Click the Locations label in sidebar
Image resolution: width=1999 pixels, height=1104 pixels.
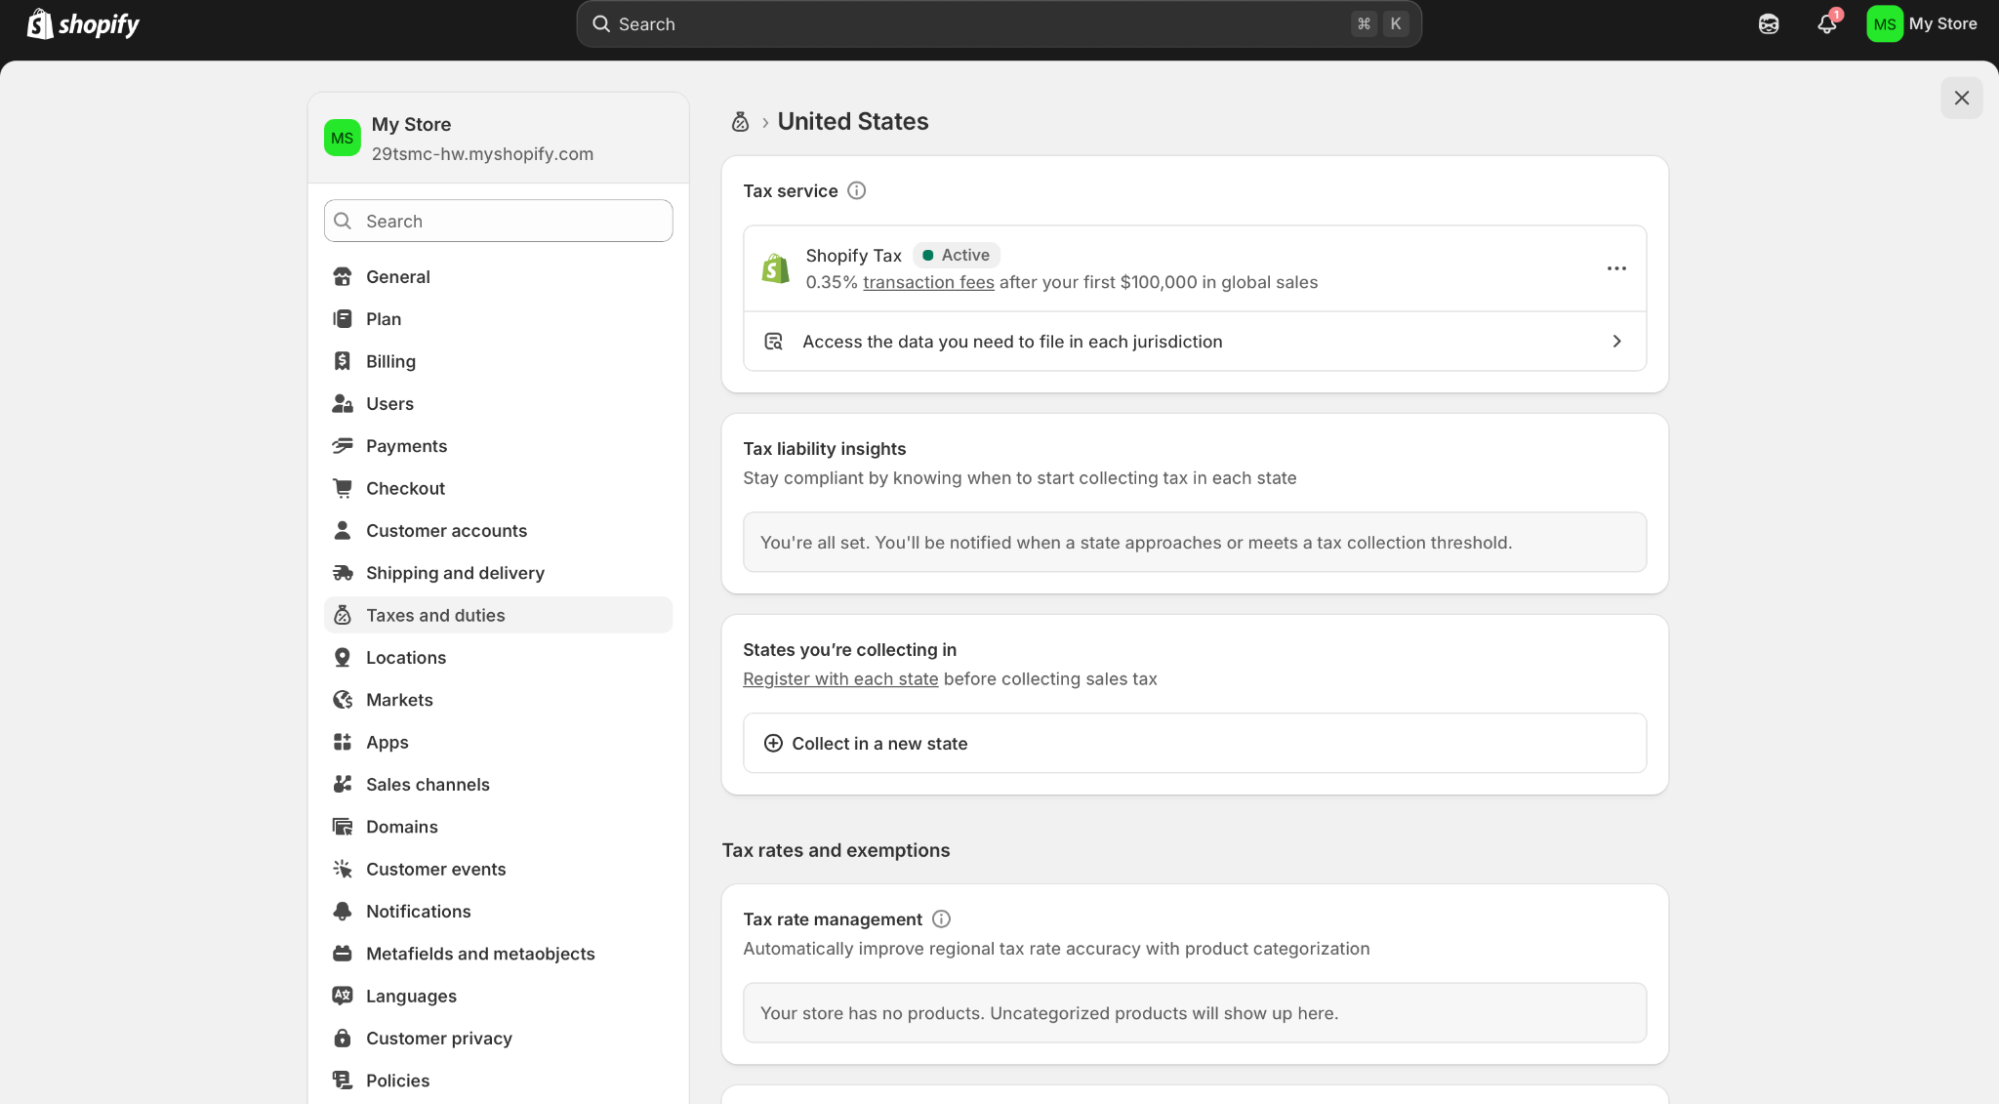pos(406,658)
